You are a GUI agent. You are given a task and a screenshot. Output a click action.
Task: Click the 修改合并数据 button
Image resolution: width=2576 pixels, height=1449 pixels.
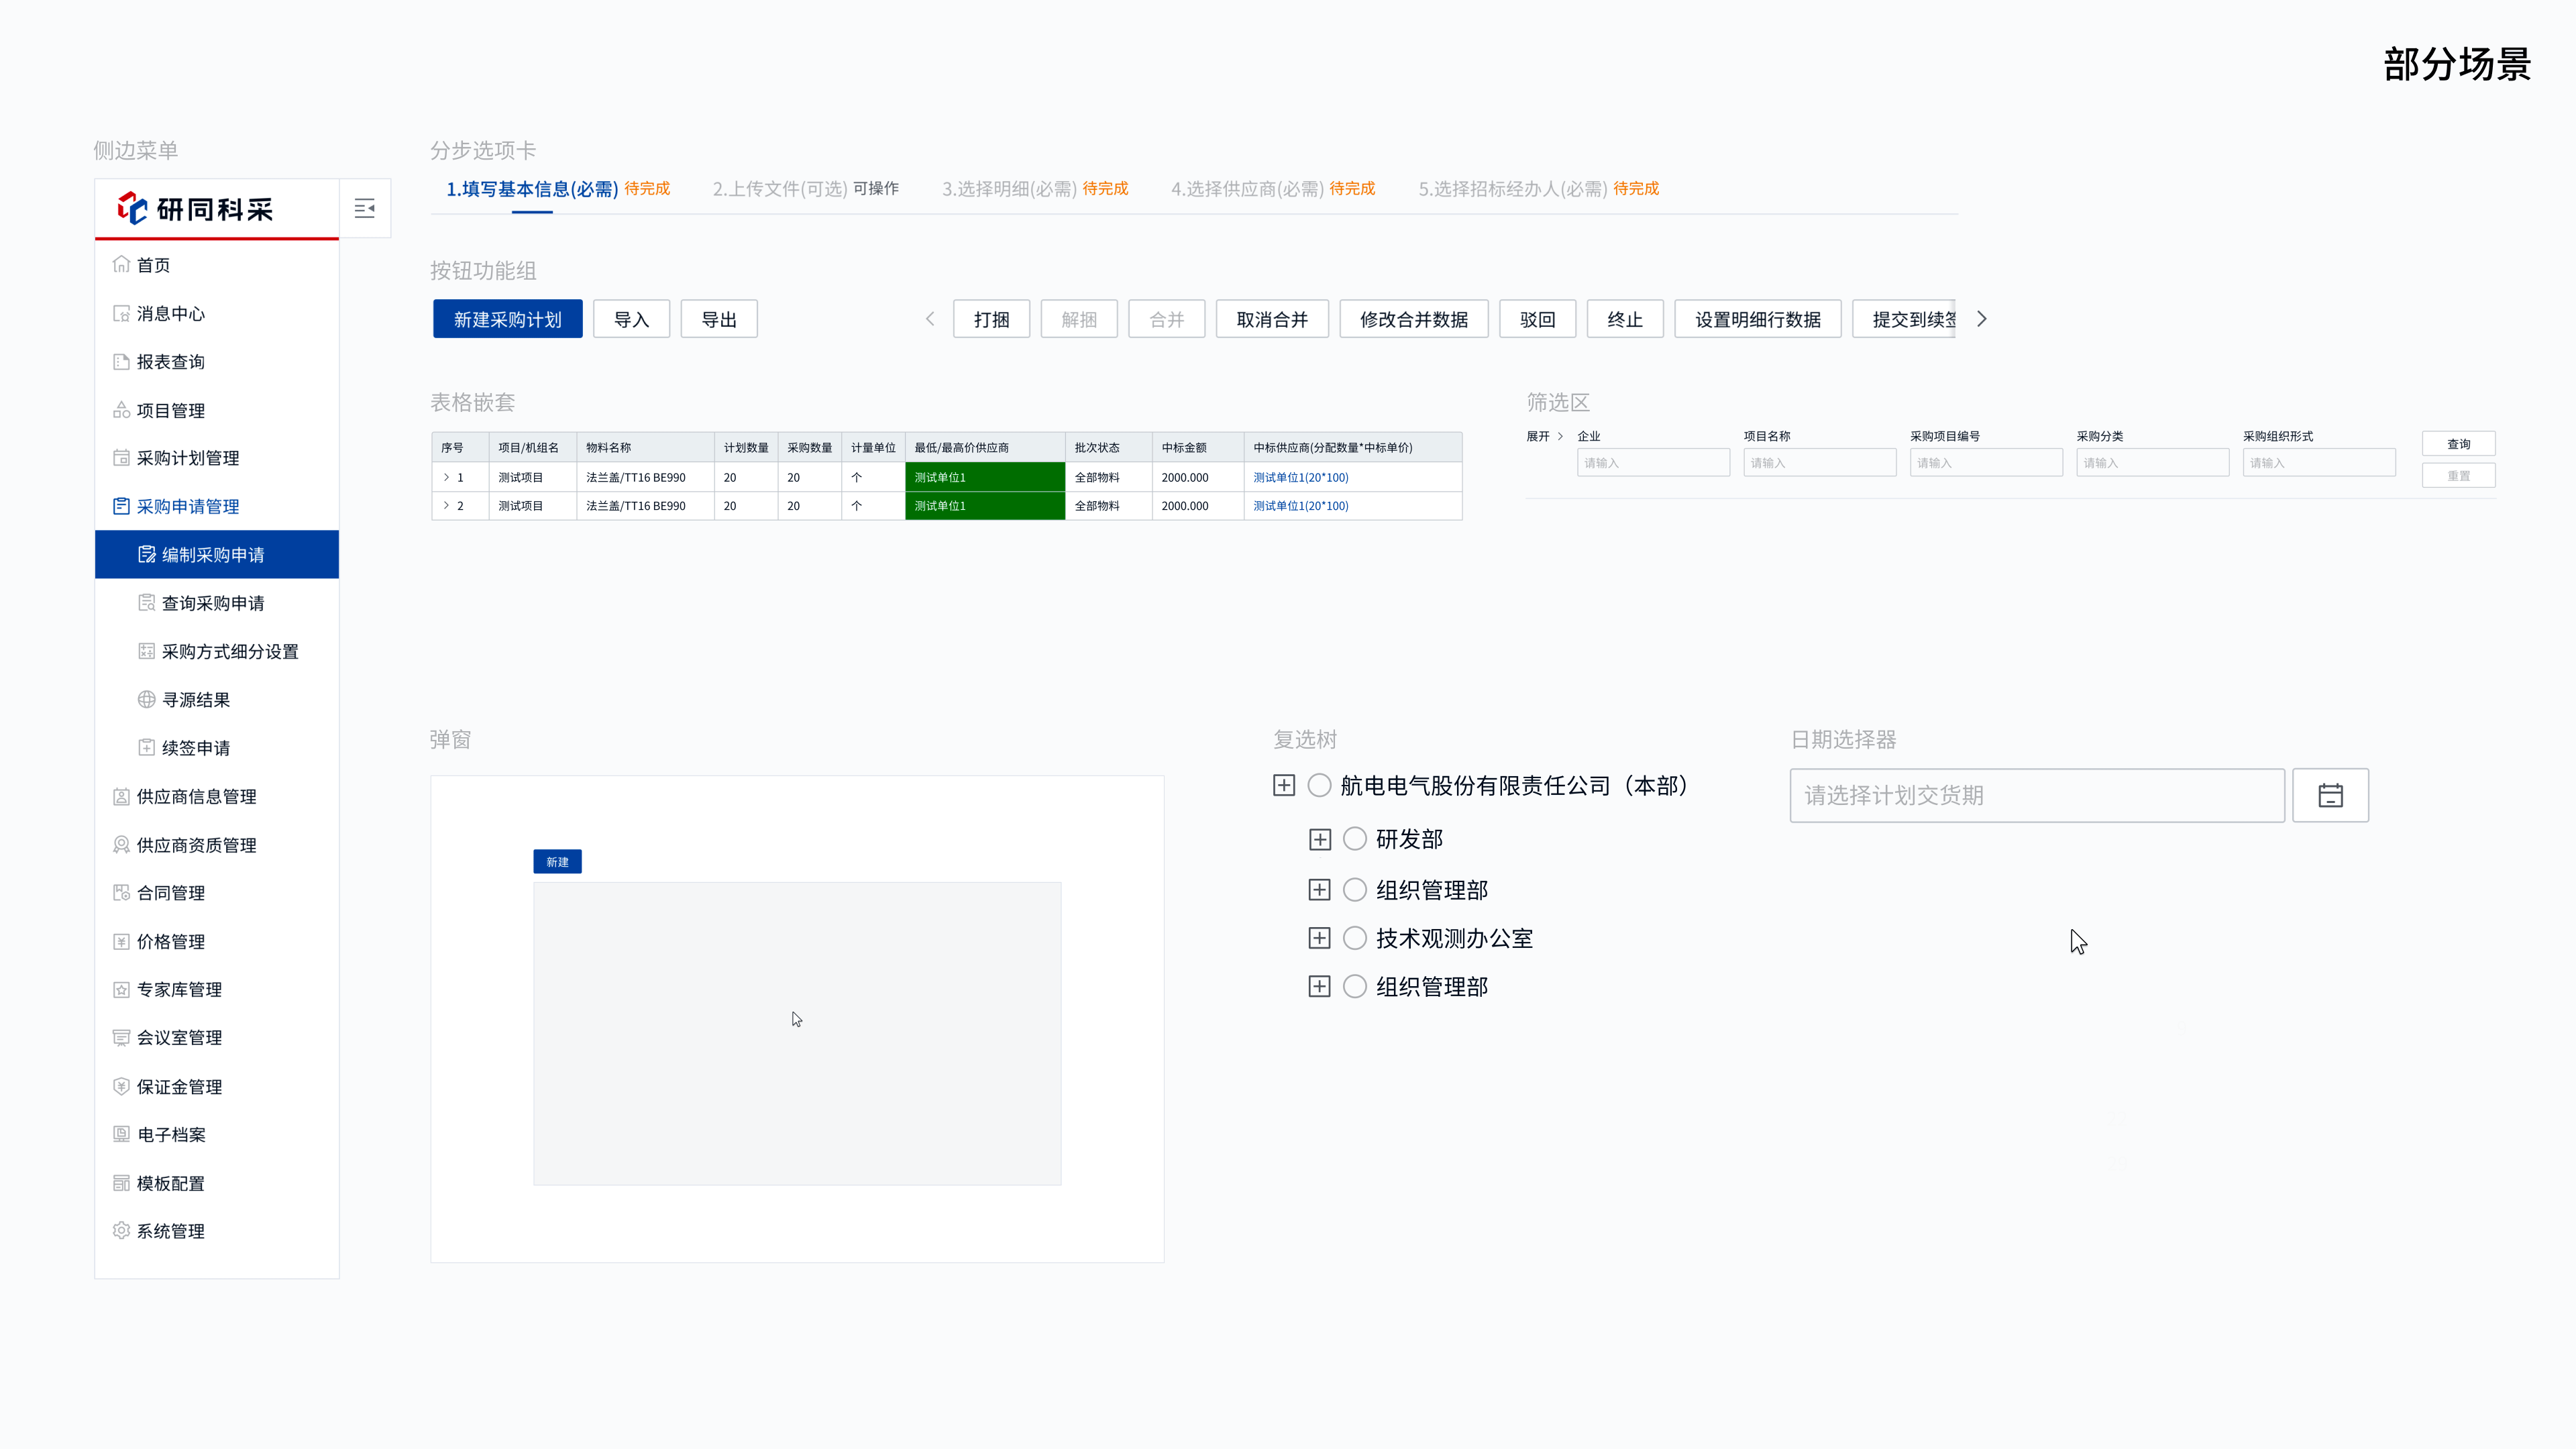[1414, 319]
